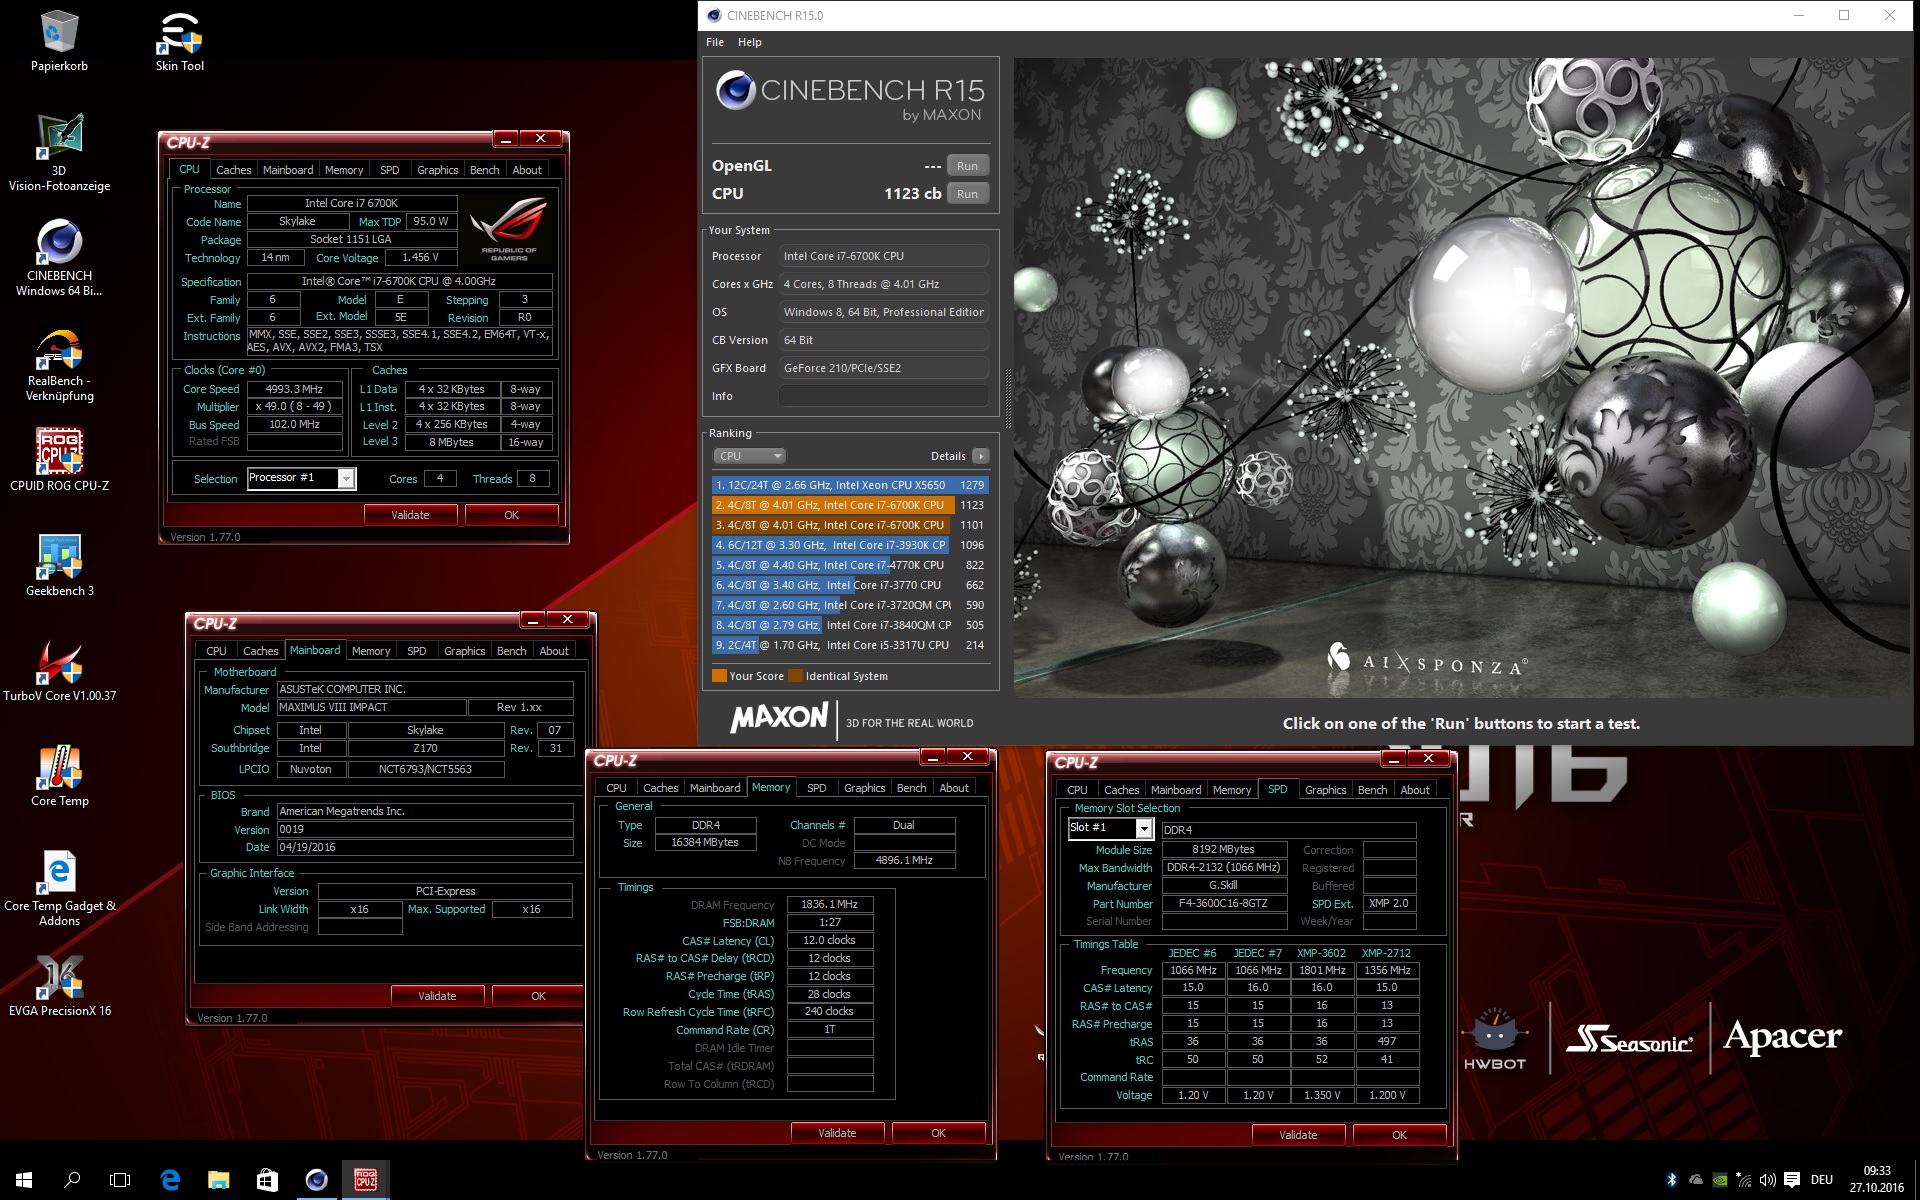Screen dimensions: 1920x1200
Task: Launch Microsoft Edge from the taskbar
Action: click(x=170, y=1180)
